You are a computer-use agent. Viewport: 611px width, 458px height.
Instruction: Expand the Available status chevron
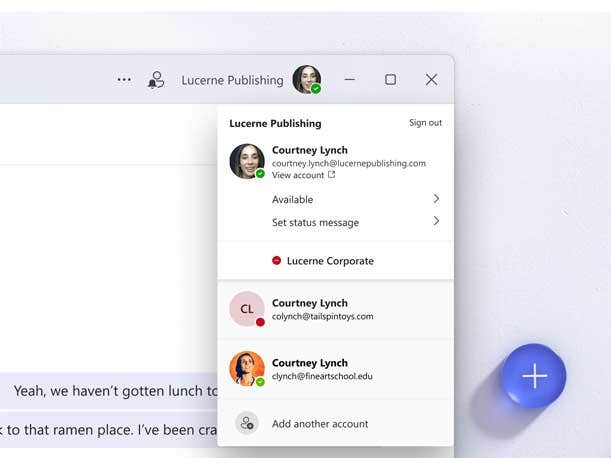436,199
